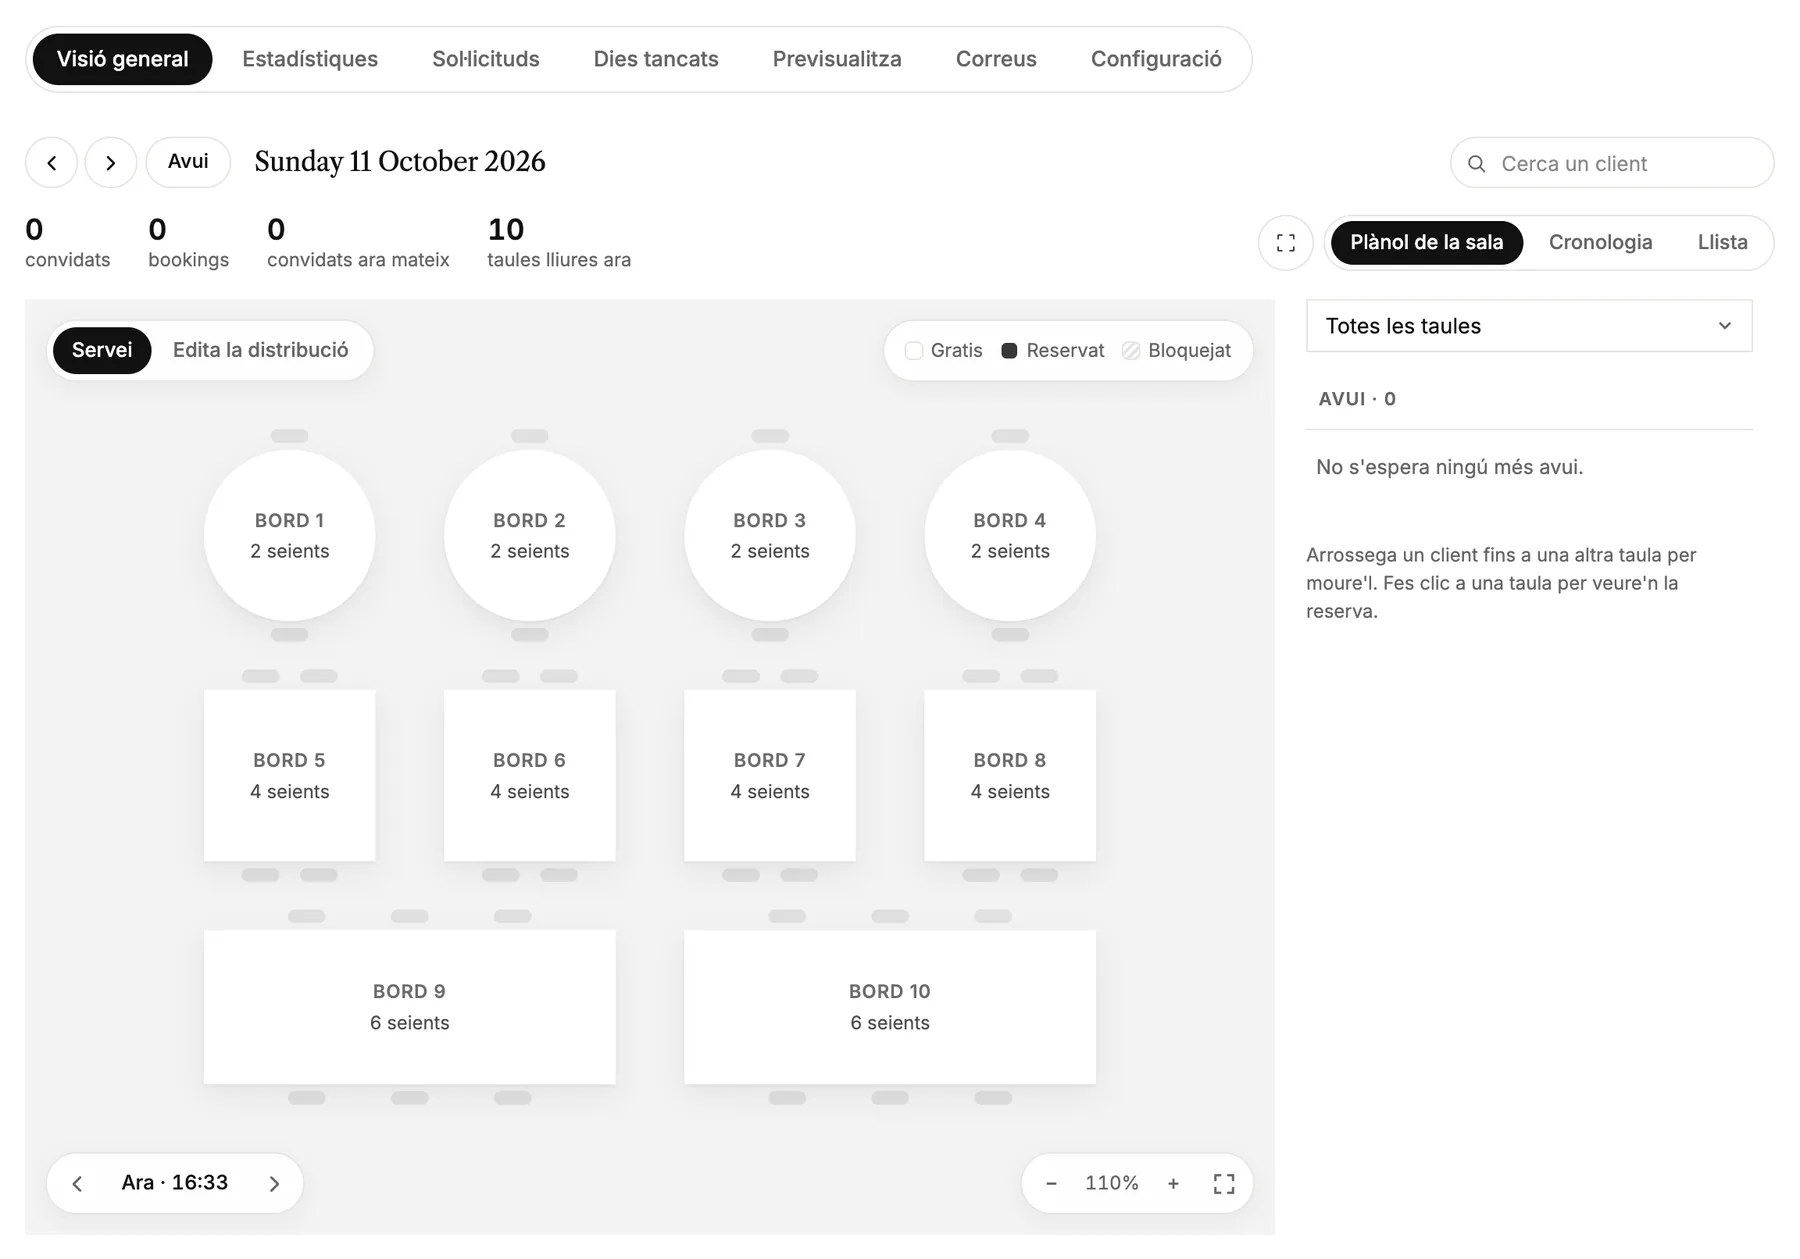
Task: Select the Plànol de la sala view
Action: 1426,243
